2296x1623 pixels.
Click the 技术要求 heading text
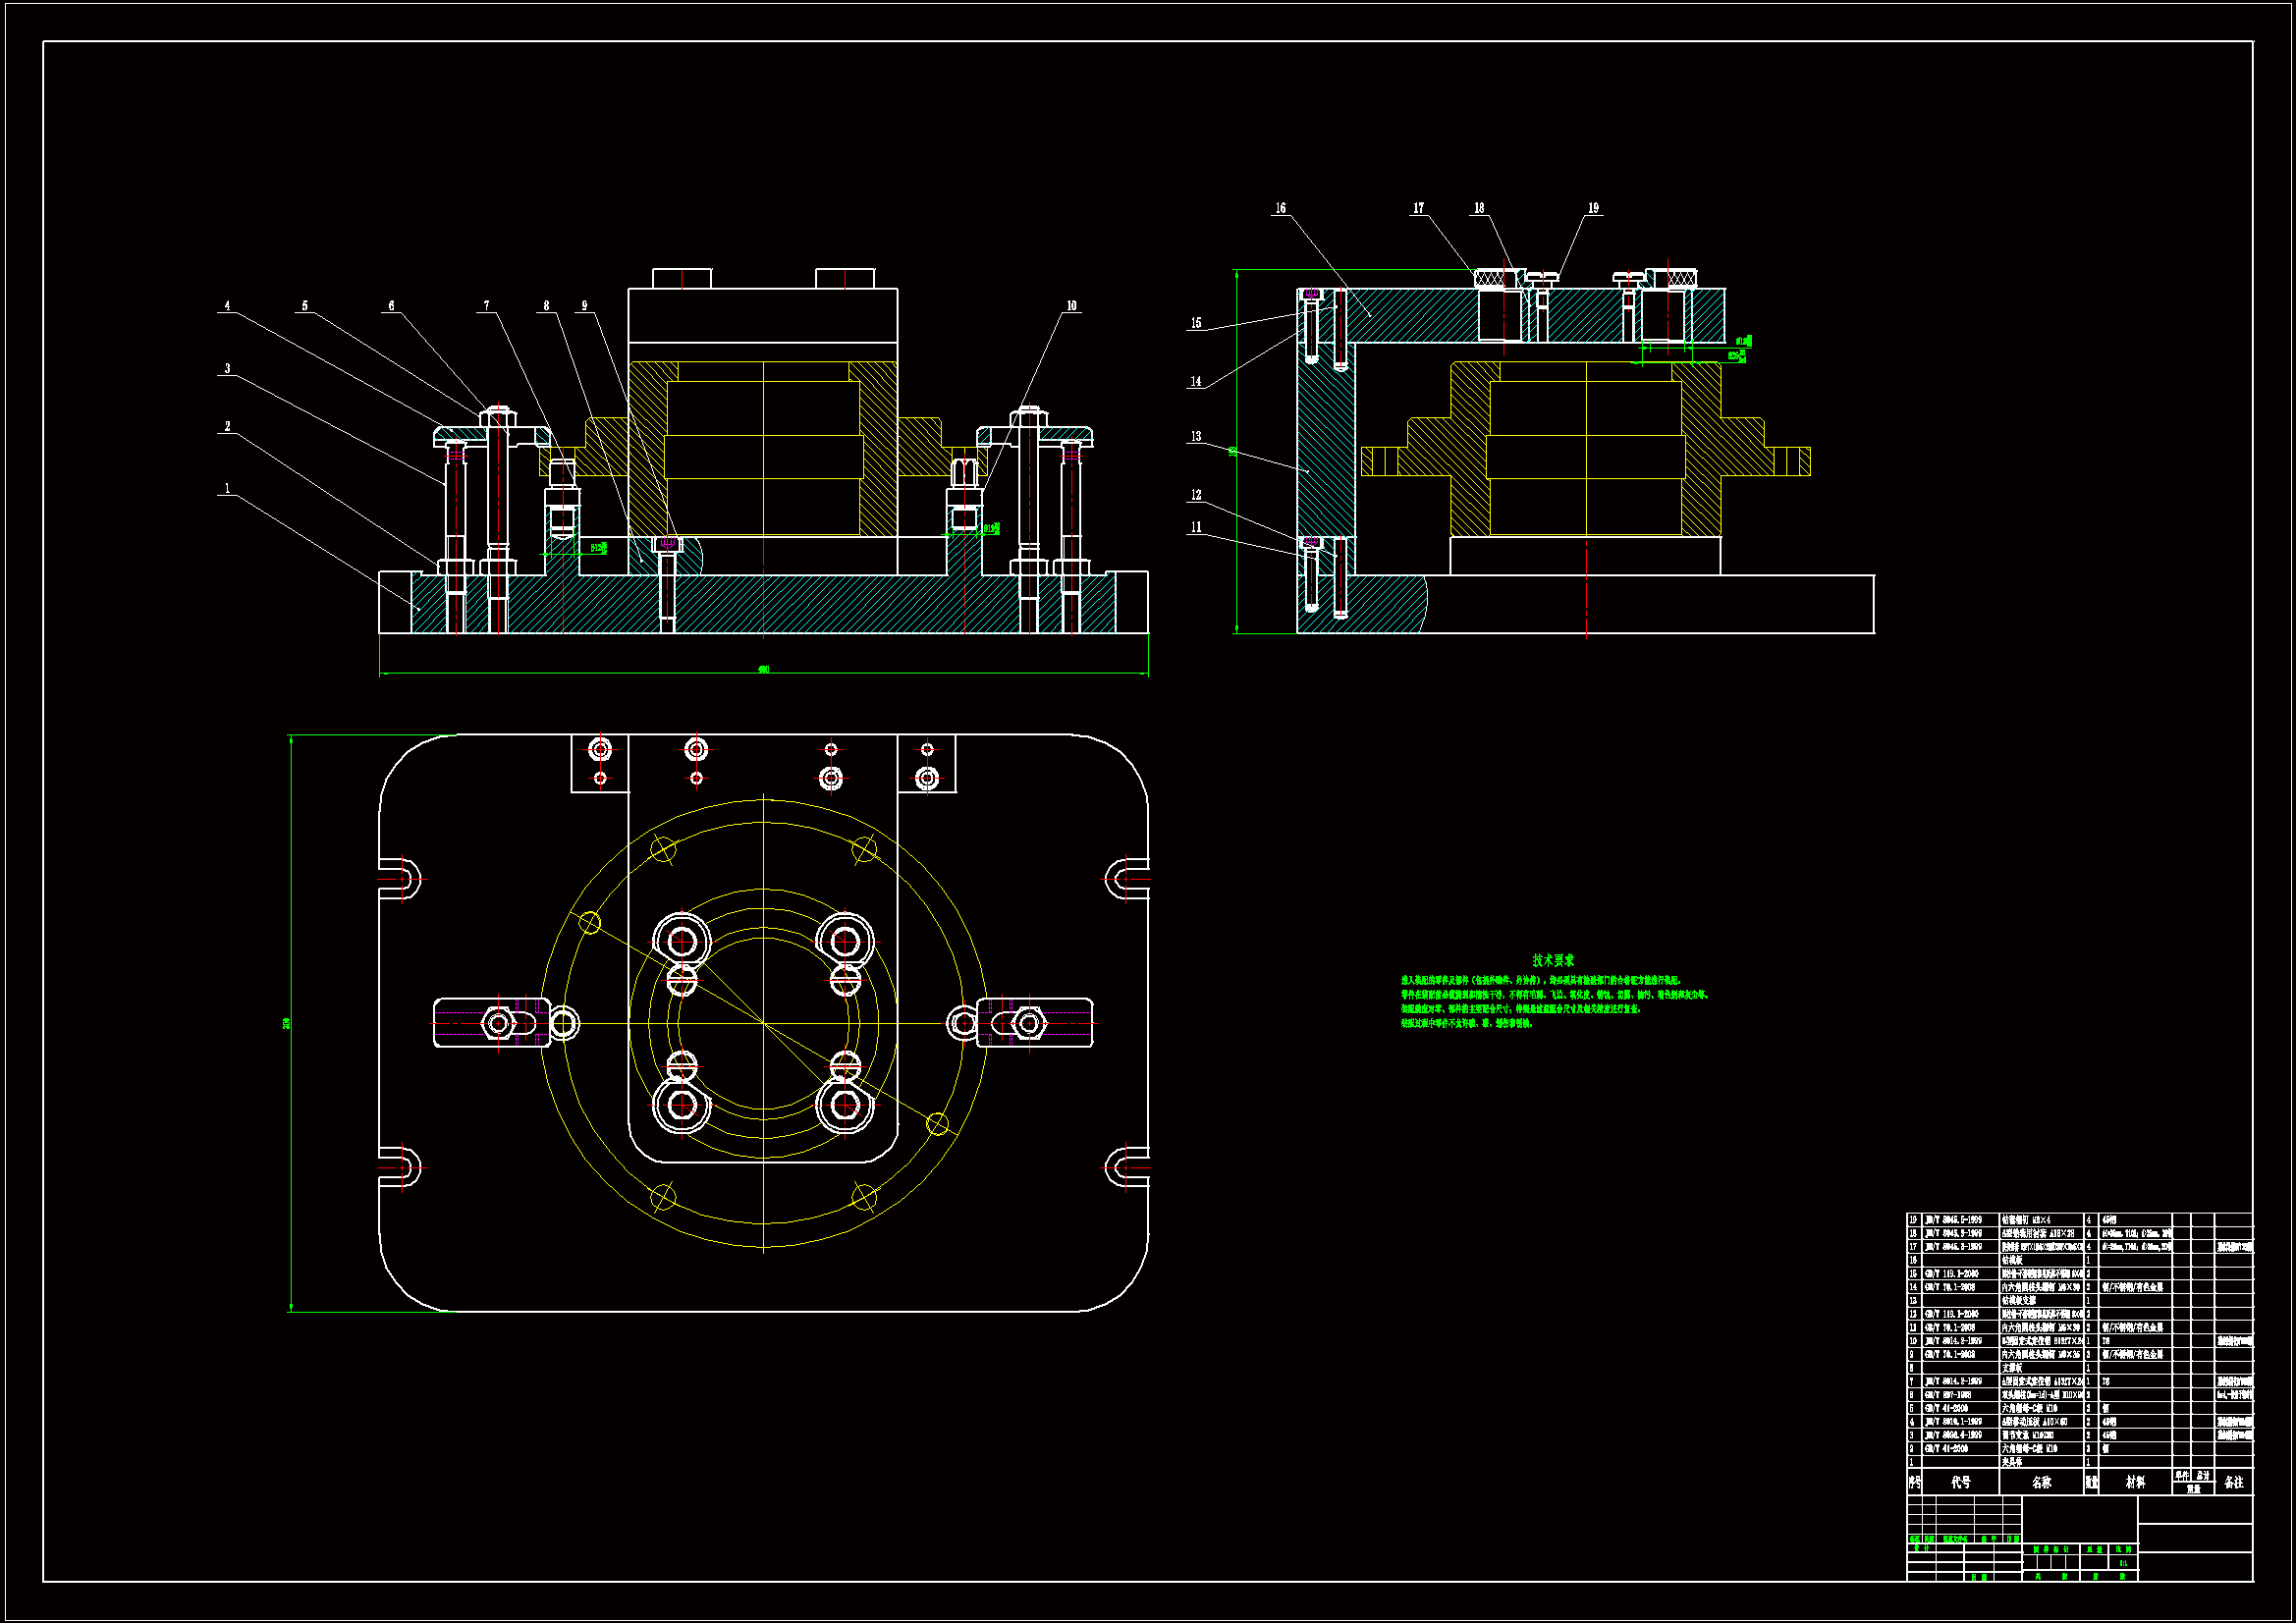click(x=1553, y=960)
